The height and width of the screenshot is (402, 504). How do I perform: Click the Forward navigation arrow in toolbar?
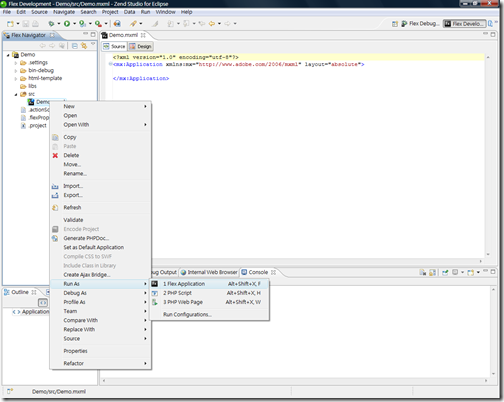pos(227,24)
